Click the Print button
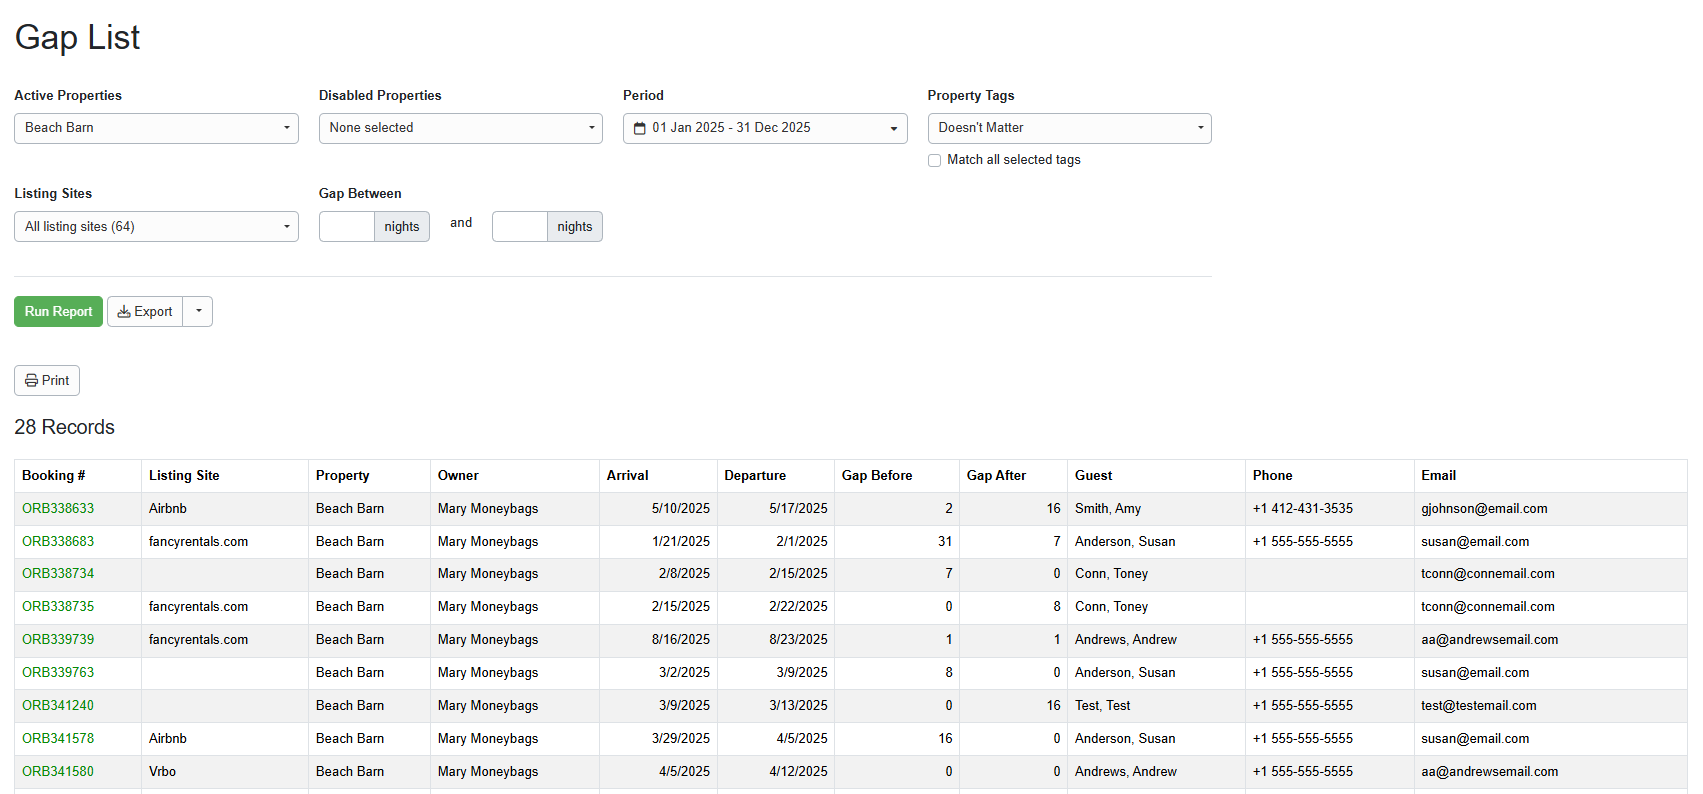Image resolution: width=1703 pixels, height=794 pixels. [x=47, y=380]
